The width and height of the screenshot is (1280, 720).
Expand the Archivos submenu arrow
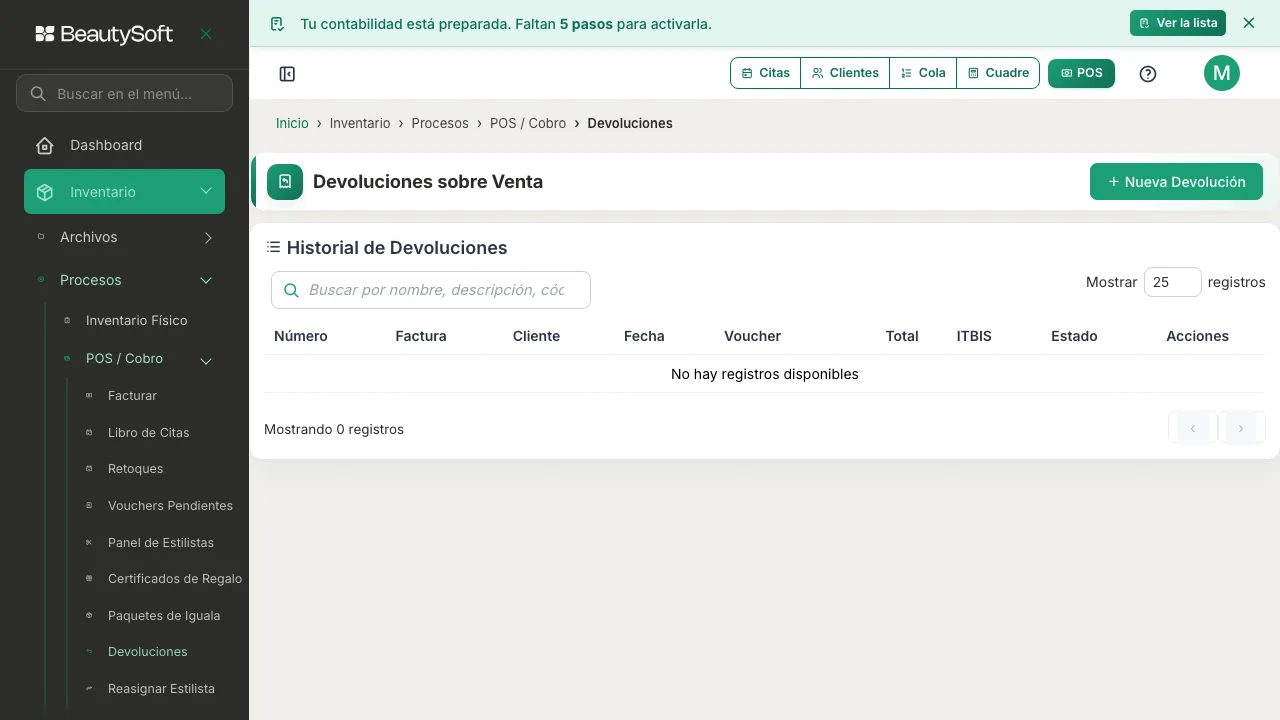click(208, 237)
